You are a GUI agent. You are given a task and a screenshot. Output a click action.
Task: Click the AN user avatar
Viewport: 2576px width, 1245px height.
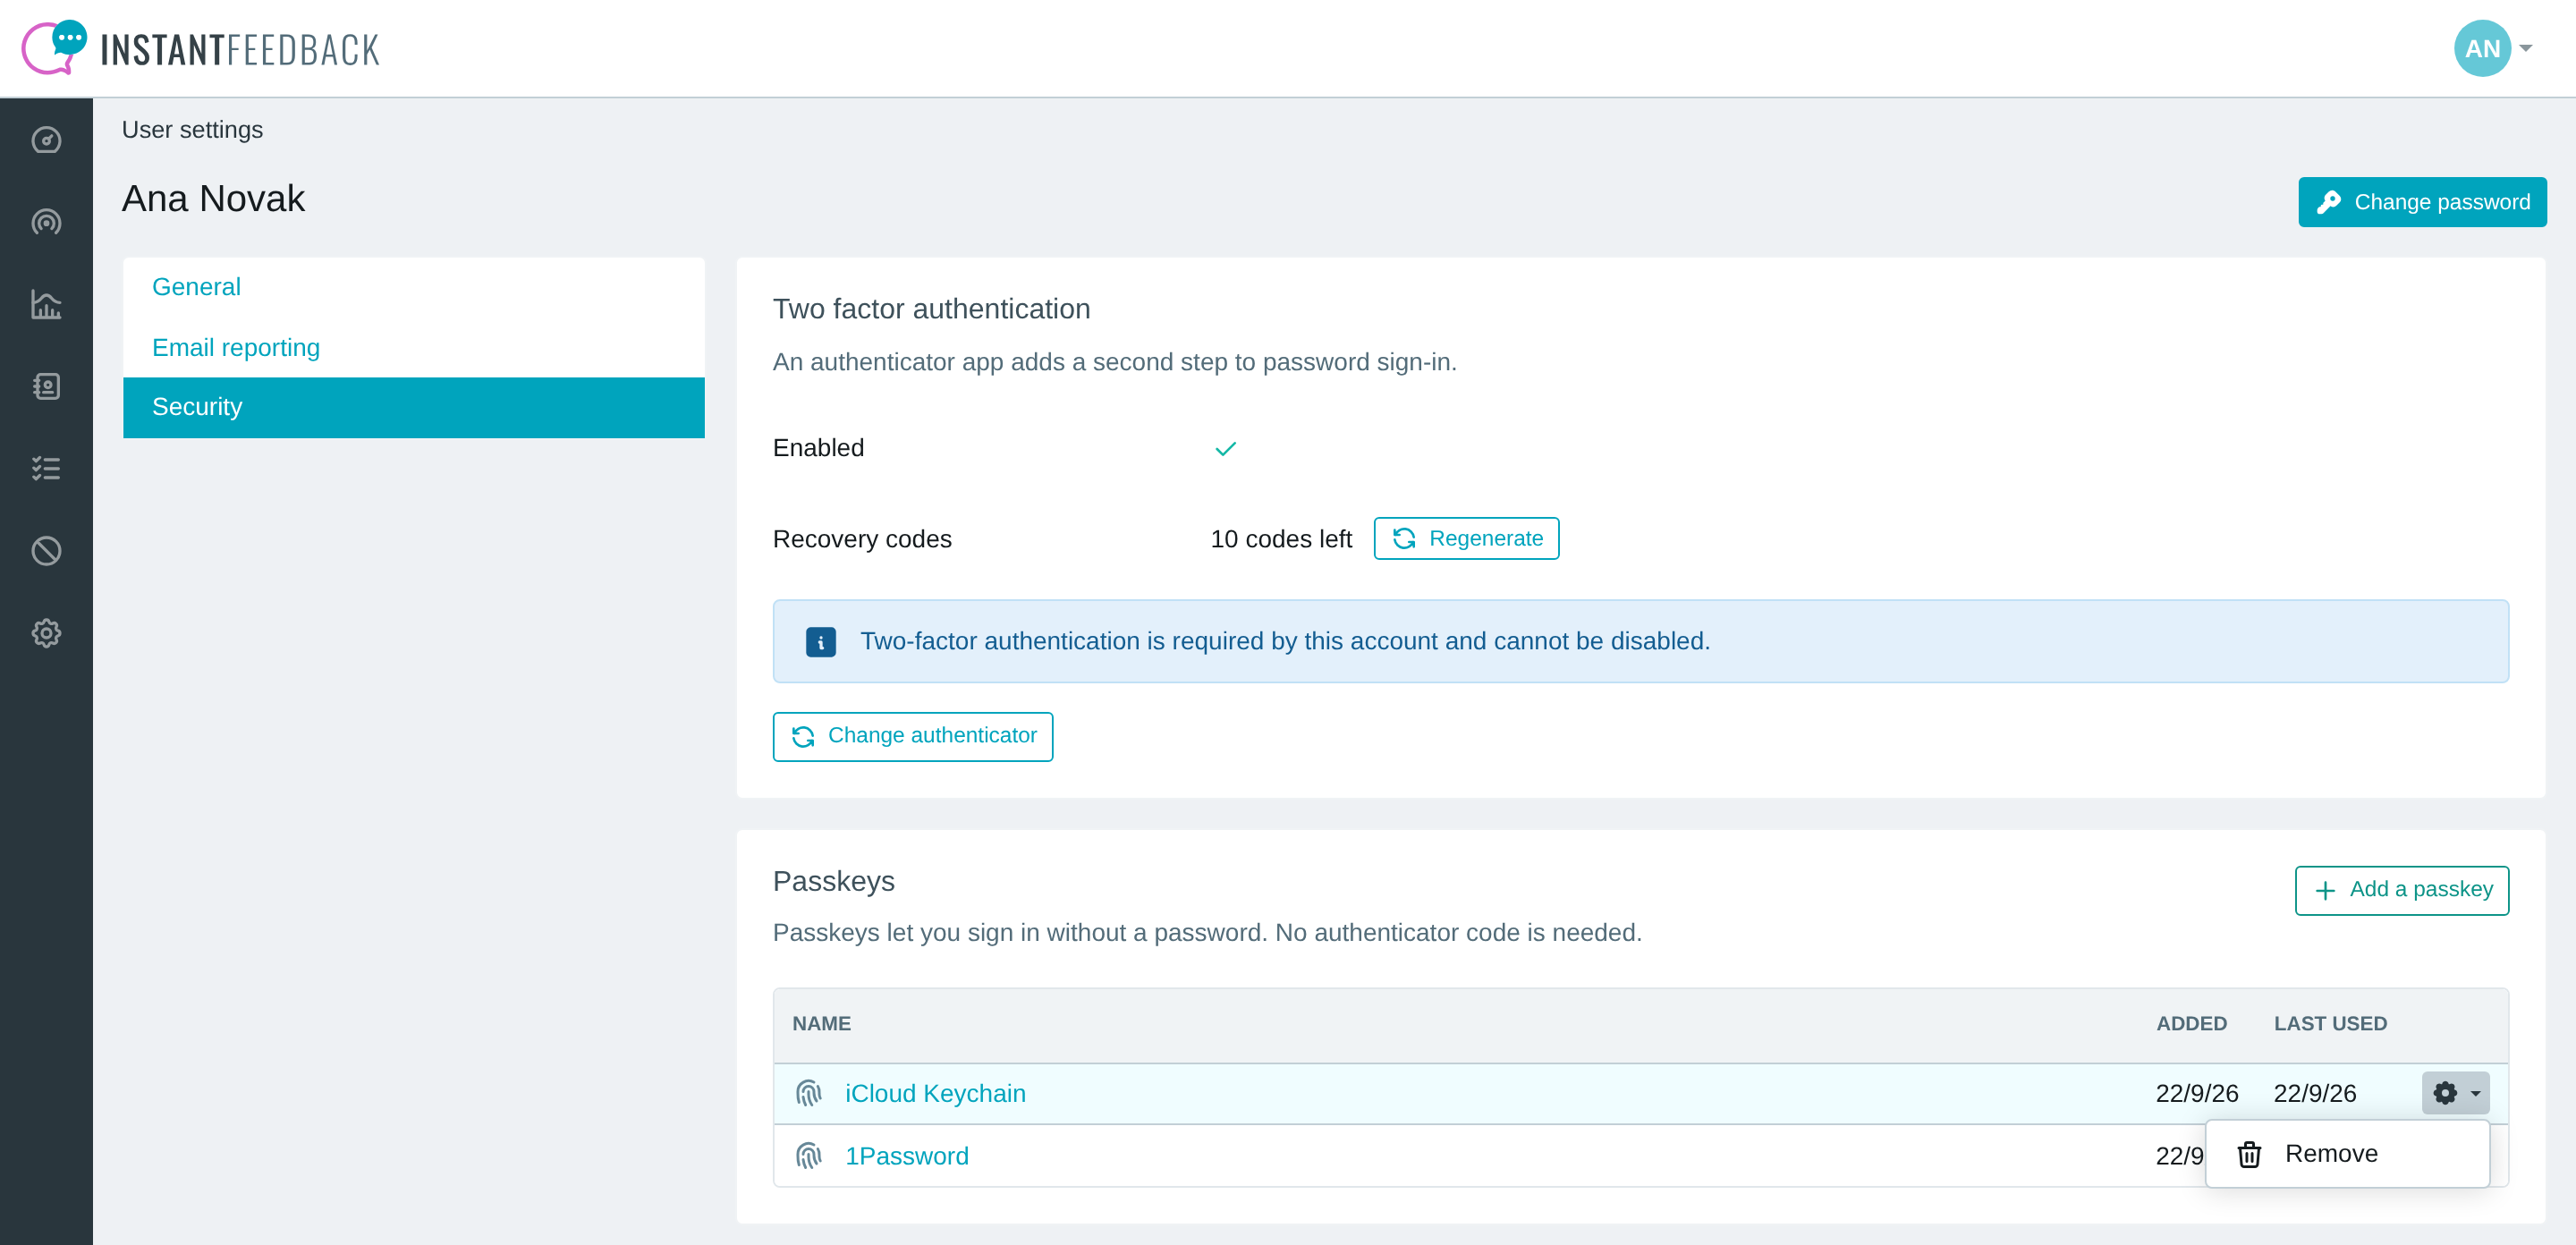[2482, 48]
